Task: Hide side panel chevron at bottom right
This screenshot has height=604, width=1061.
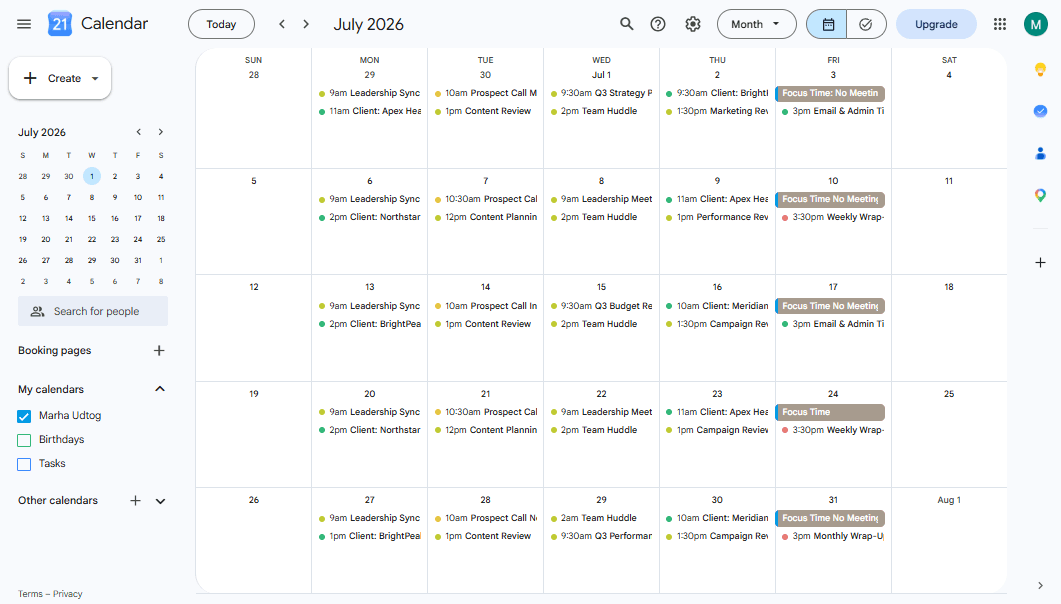Action: tap(1040, 586)
